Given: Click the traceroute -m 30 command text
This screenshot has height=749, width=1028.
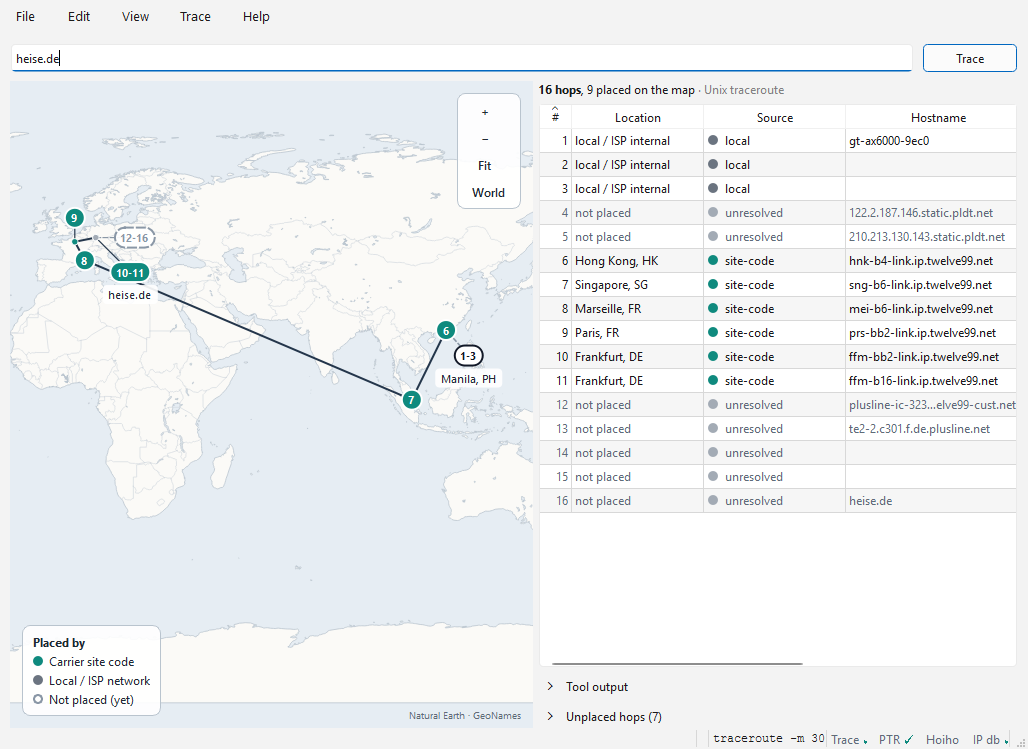Looking at the screenshot, I should [768, 738].
